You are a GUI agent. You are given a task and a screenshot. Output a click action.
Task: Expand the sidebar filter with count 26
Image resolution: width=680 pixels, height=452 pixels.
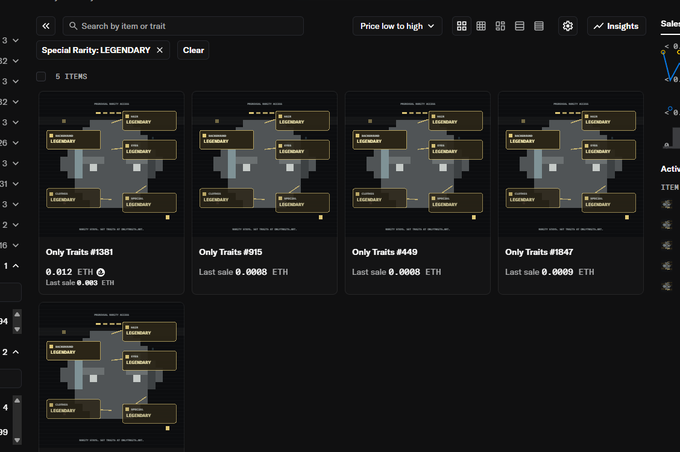[16, 143]
